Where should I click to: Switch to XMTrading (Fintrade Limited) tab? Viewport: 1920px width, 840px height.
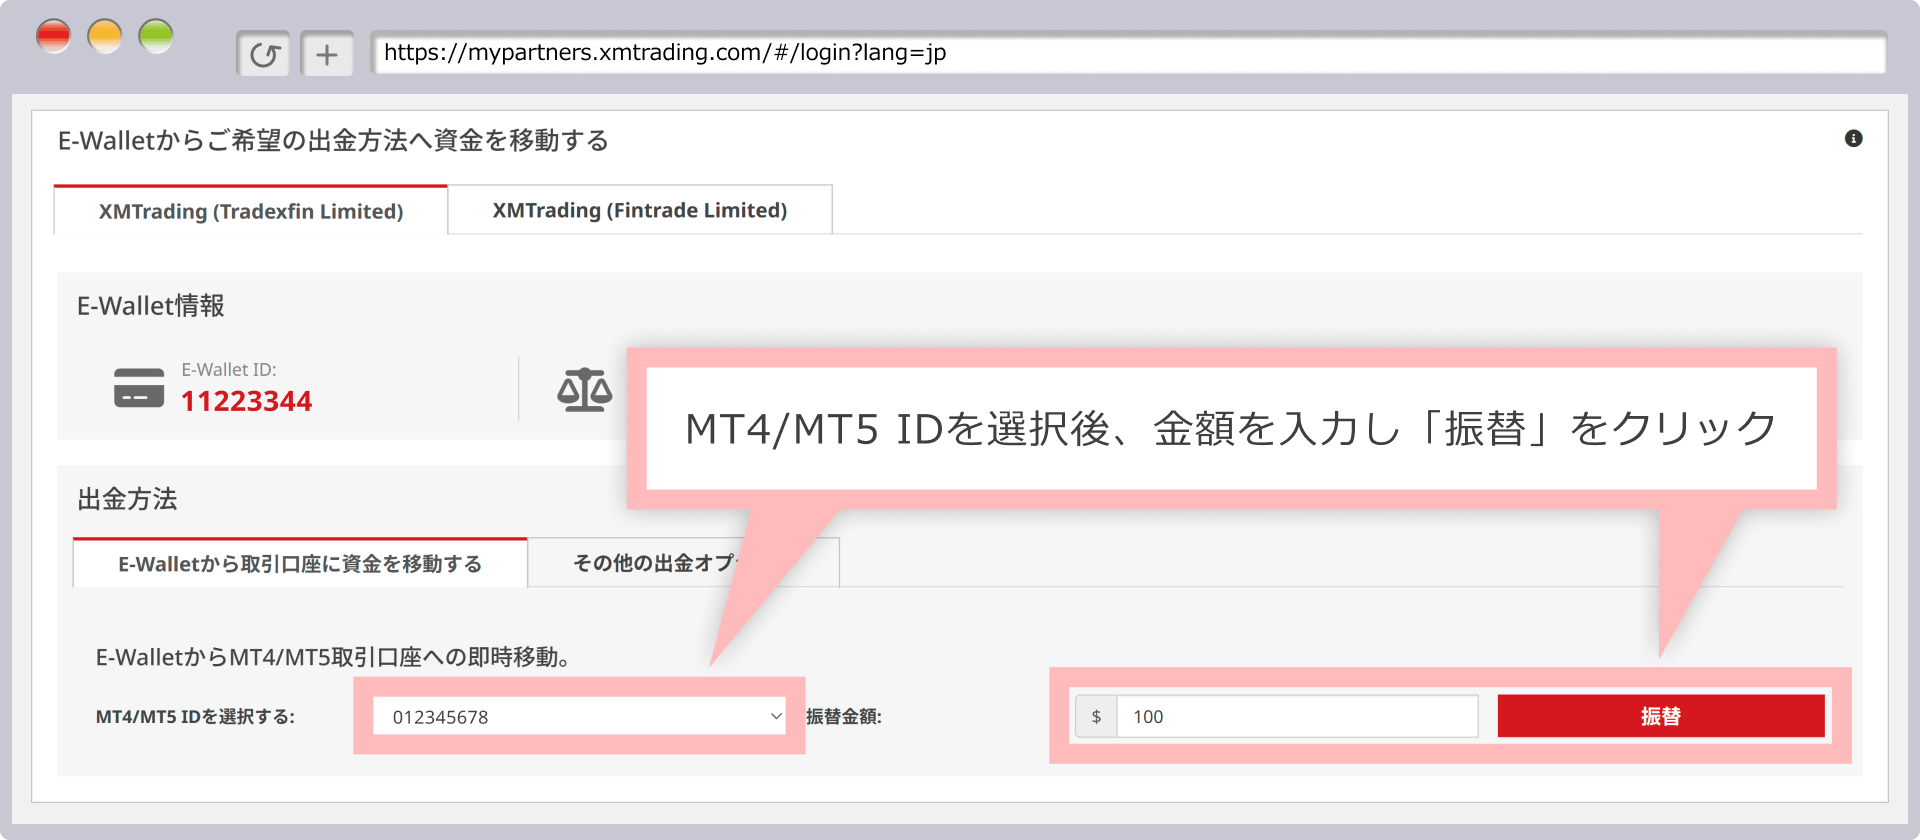tap(640, 210)
